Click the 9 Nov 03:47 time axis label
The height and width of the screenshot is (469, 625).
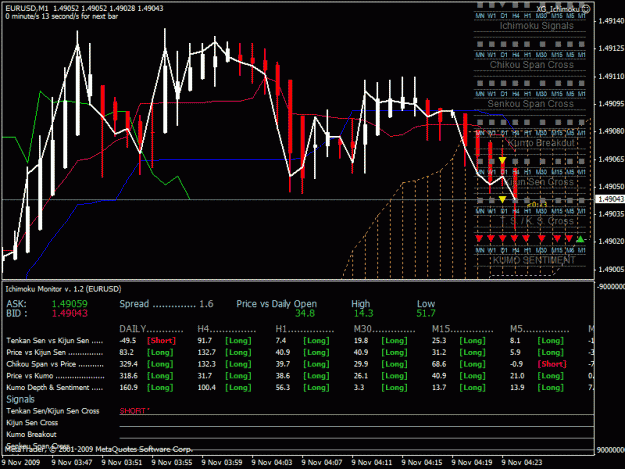click(72, 463)
